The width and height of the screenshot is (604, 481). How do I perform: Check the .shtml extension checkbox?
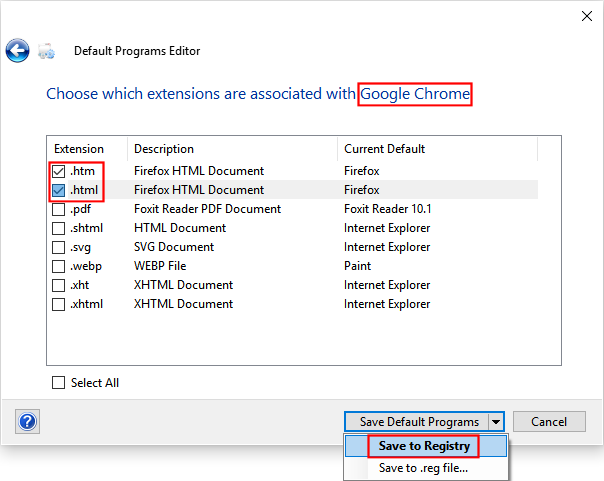[59, 228]
